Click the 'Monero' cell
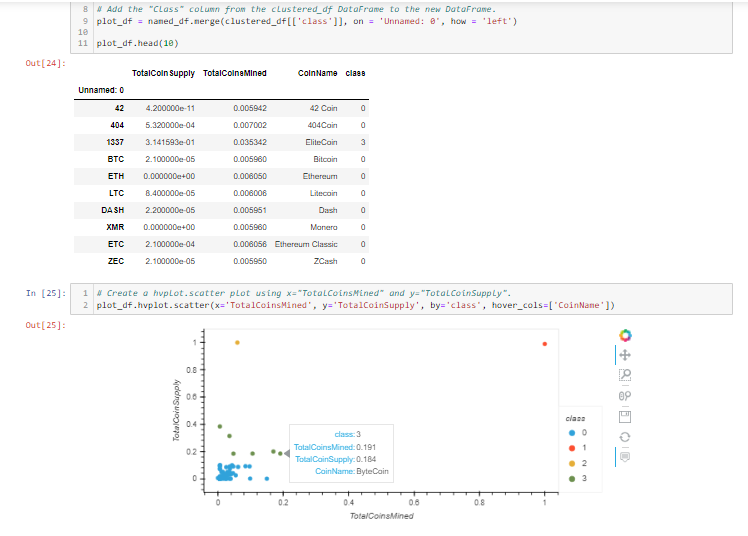 324,227
